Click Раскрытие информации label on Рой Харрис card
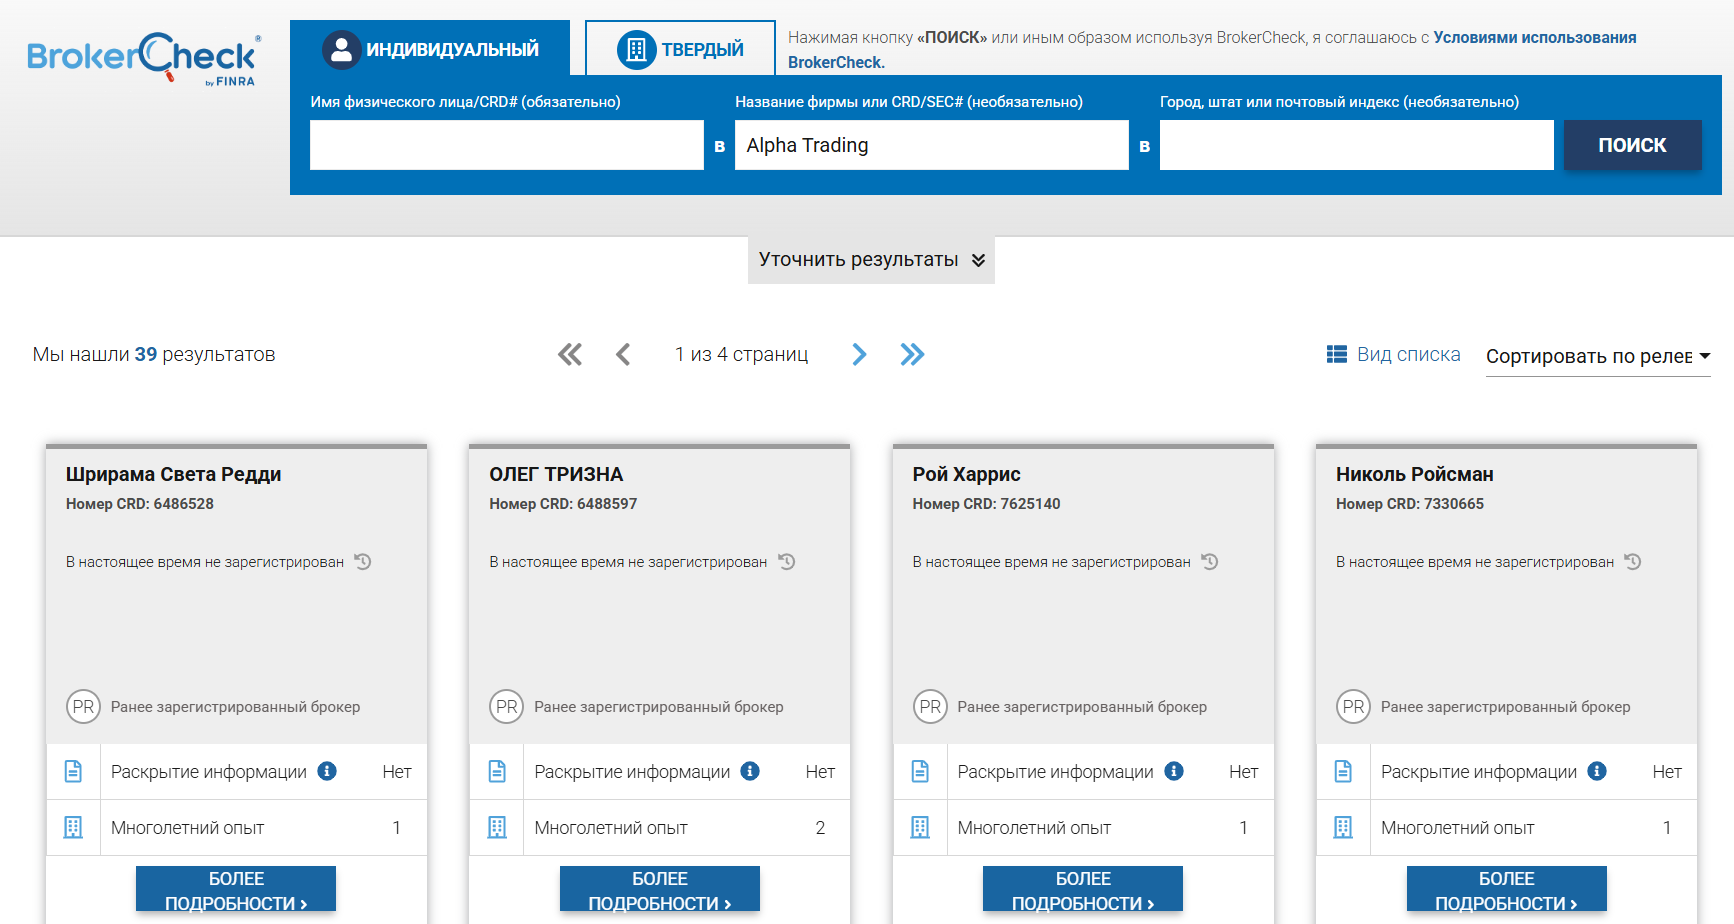Viewport: 1734px width, 924px height. click(x=1056, y=772)
